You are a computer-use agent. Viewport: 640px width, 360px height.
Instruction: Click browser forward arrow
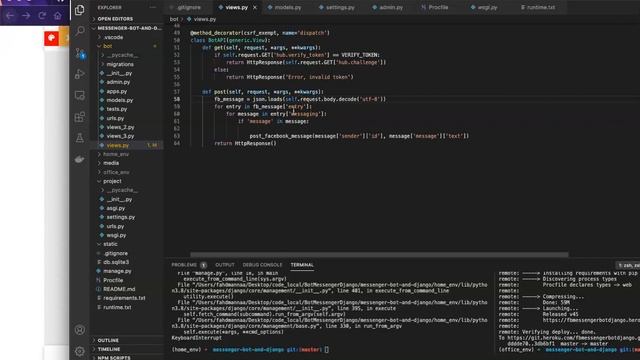[x=26, y=16]
